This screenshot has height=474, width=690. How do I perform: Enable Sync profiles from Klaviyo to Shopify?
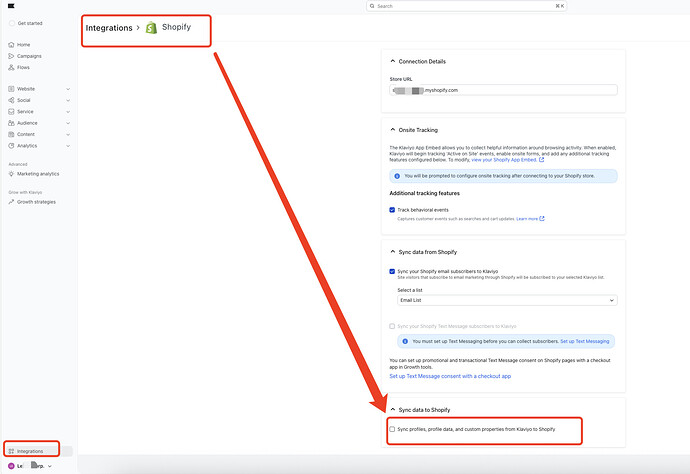(392, 429)
